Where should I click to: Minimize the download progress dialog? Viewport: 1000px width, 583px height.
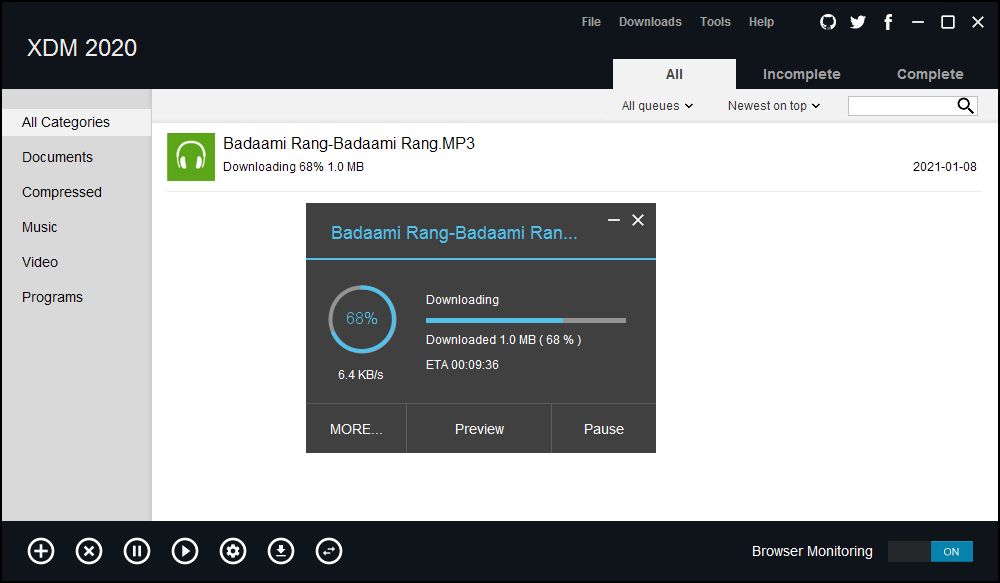(614, 220)
